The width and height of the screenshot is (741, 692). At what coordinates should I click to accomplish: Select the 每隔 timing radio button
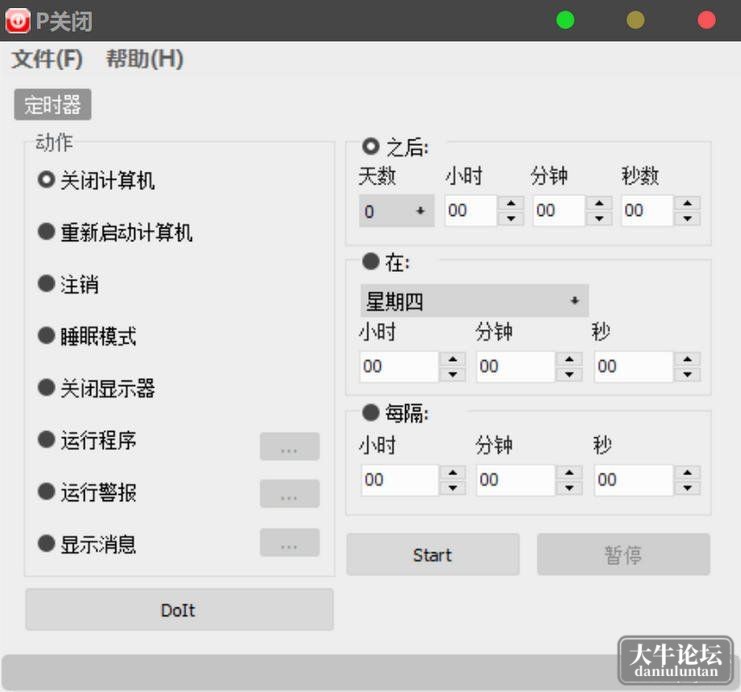pos(370,412)
